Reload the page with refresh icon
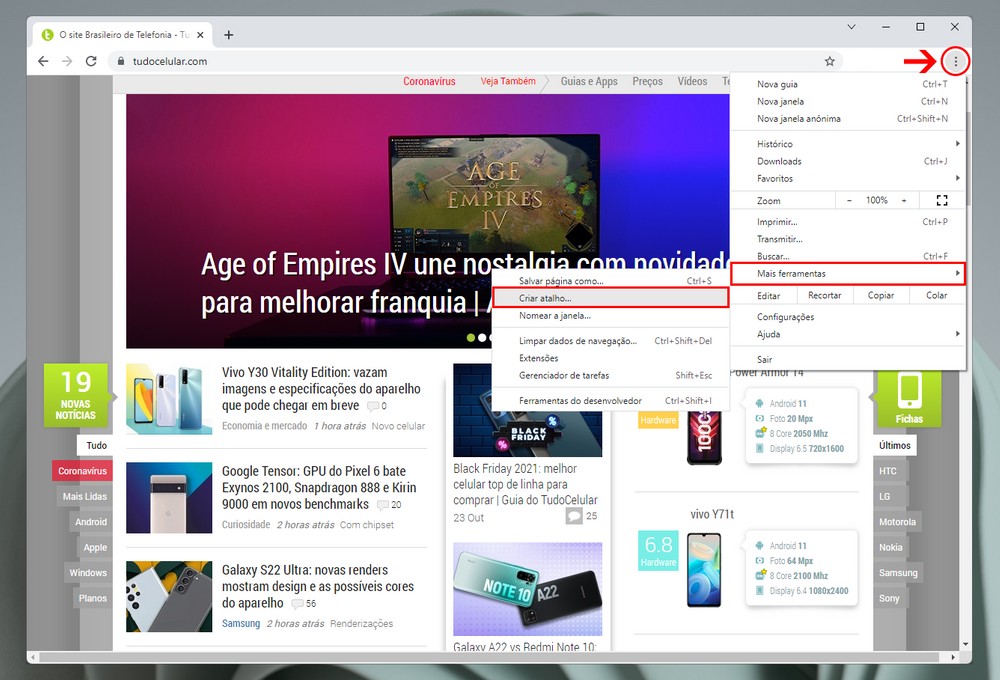Screen dimensions: 1000x680 tap(91, 62)
